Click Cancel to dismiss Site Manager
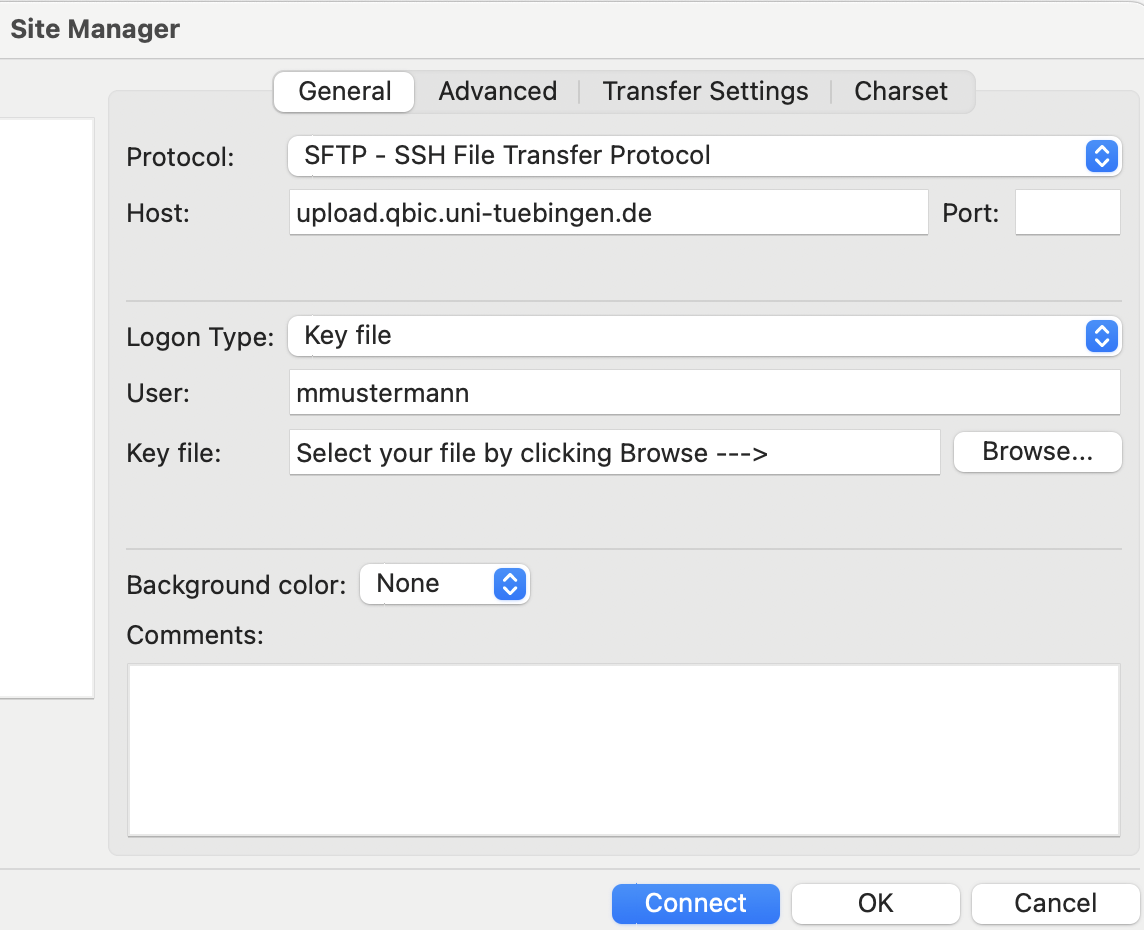 [1055, 903]
